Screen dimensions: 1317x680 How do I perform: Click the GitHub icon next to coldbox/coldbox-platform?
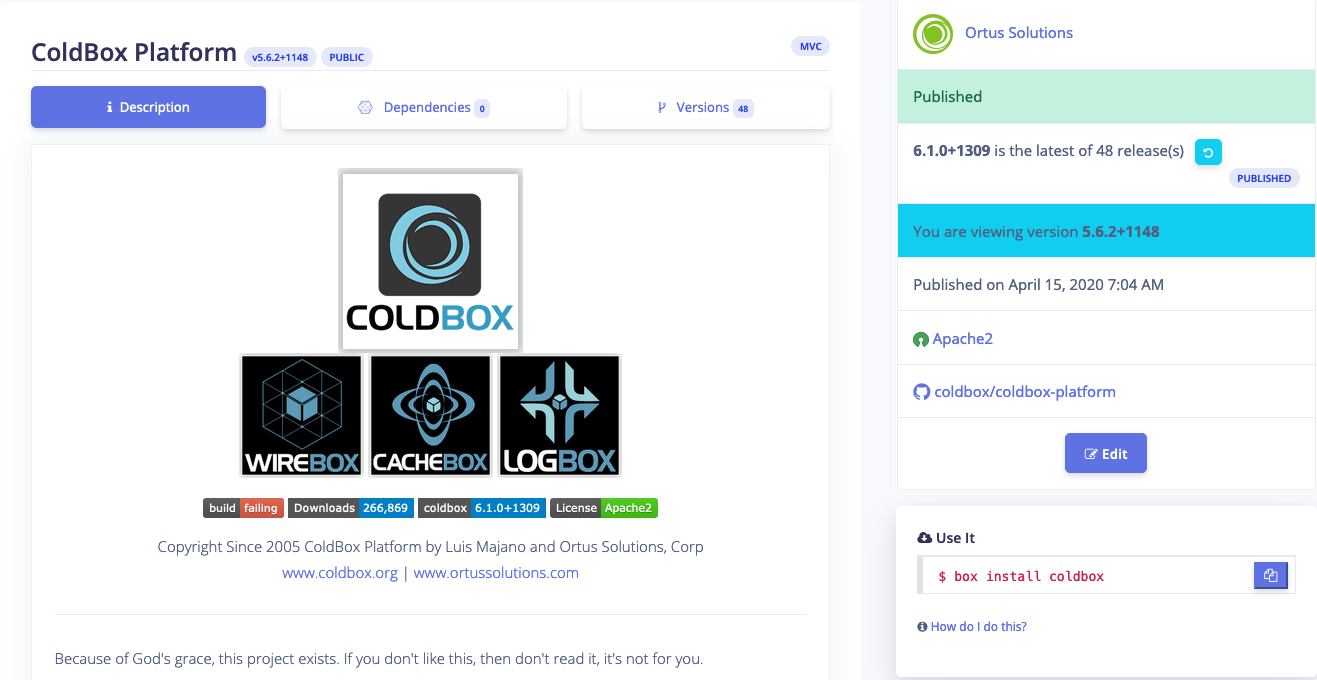921,392
